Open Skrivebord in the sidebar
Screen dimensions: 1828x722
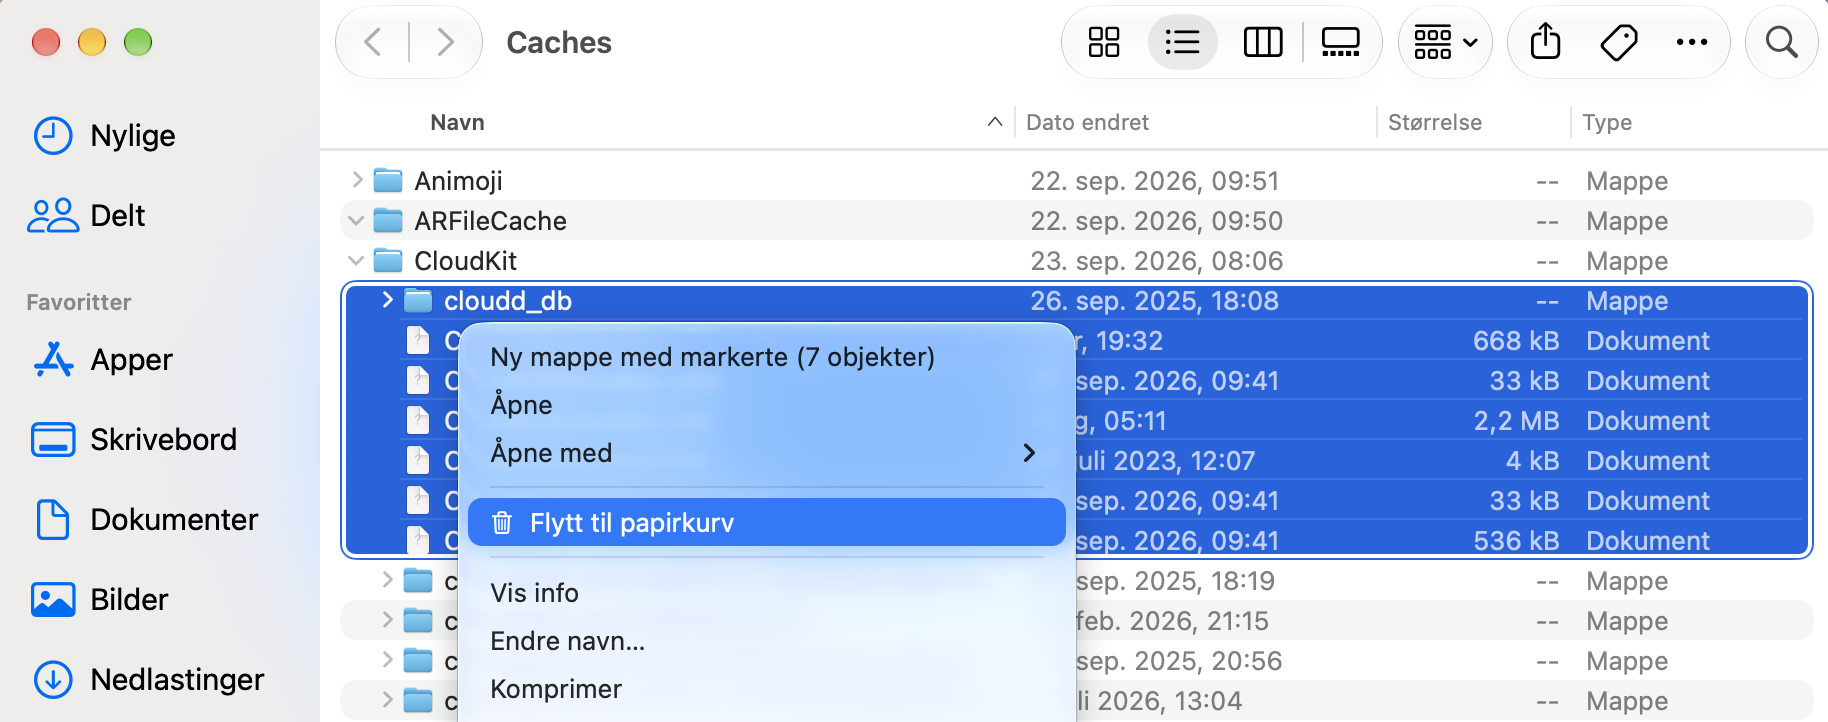135,439
